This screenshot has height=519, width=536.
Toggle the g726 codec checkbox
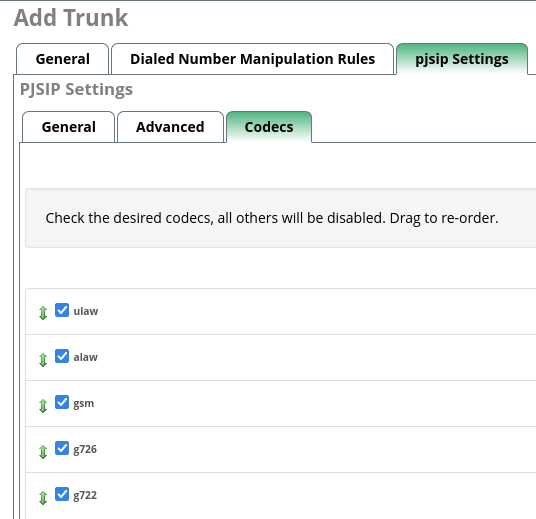click(x=62, y=448)
